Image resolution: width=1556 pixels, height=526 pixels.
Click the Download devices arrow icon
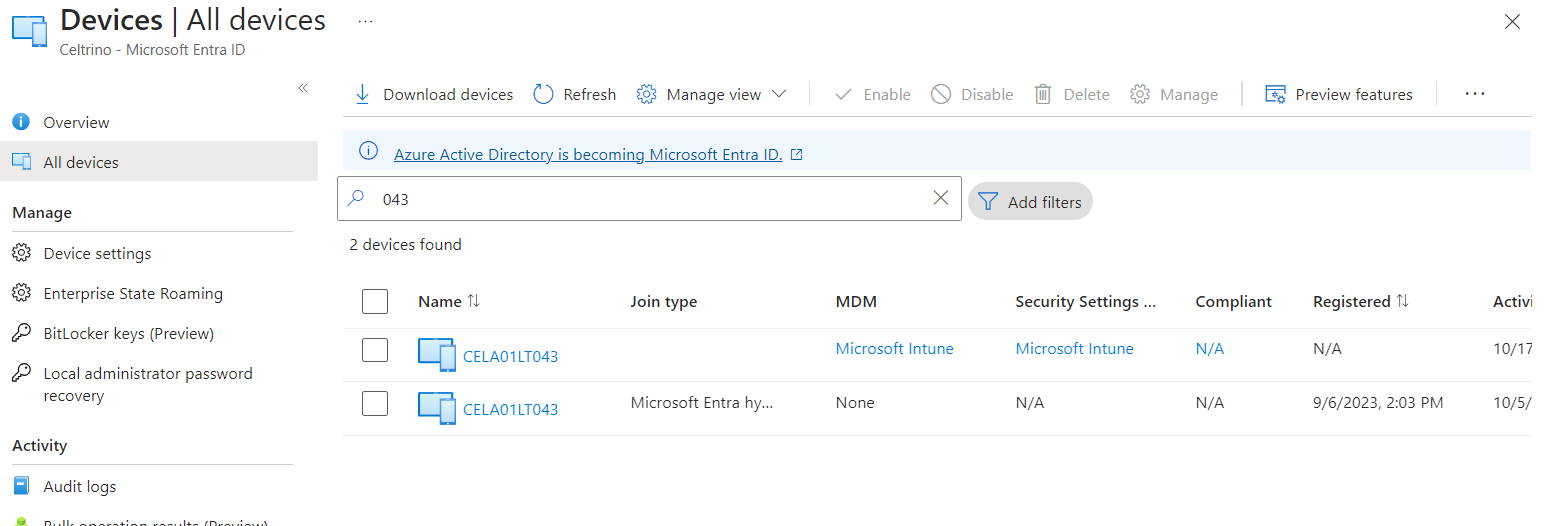coord(362,94)
